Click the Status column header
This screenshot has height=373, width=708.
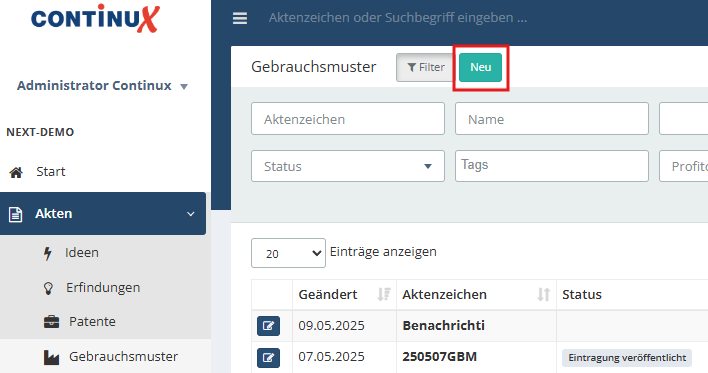coord(582,294)
